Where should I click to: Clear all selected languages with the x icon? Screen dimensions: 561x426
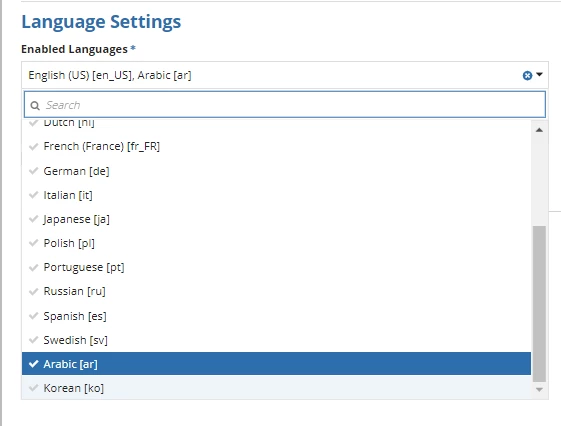[527, 75]
